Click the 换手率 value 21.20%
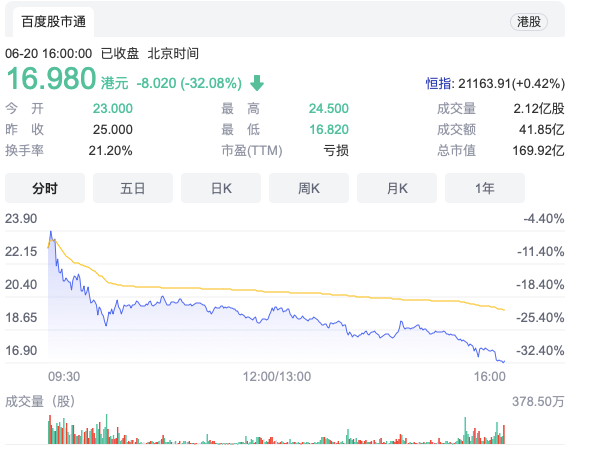This screenshot has width=601, height=456. tap(112, 150)
